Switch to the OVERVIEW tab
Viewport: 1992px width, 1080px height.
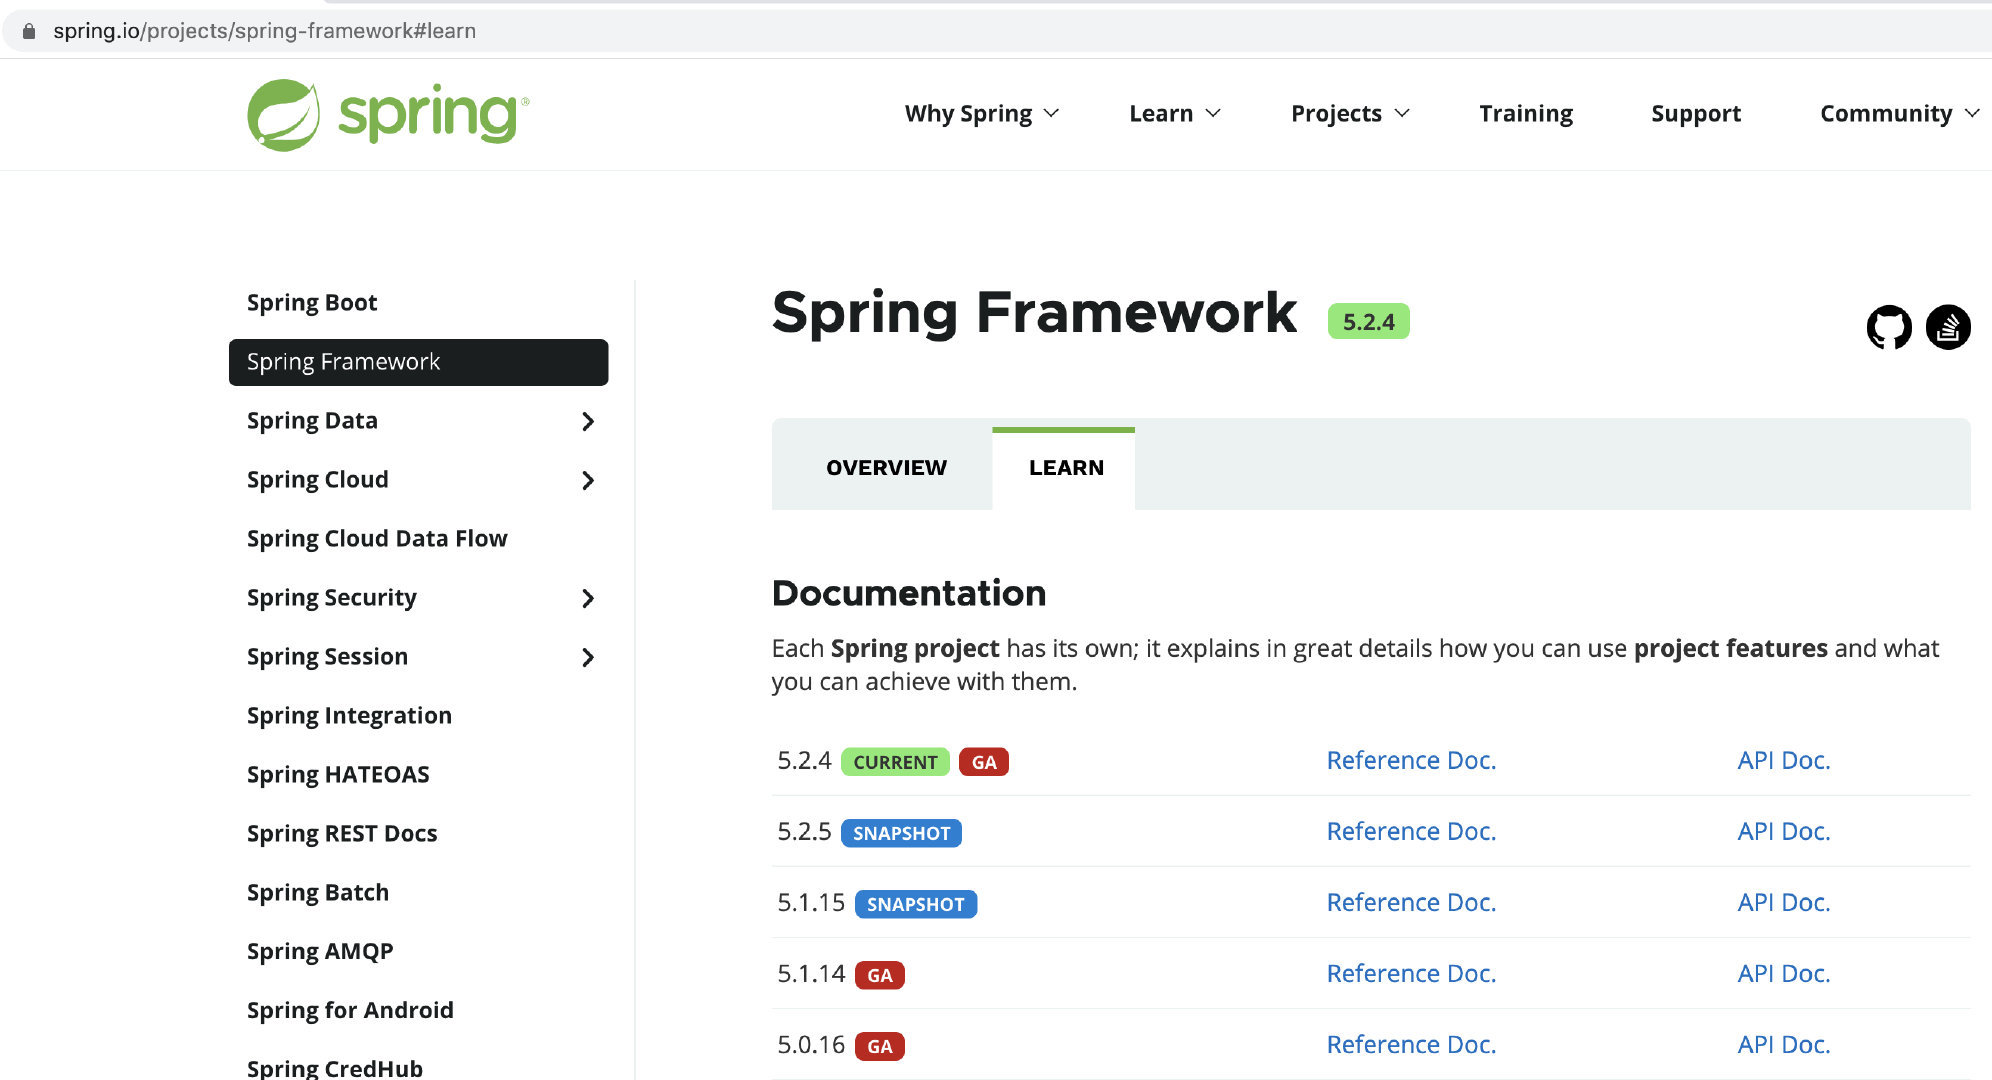(886, 467)
